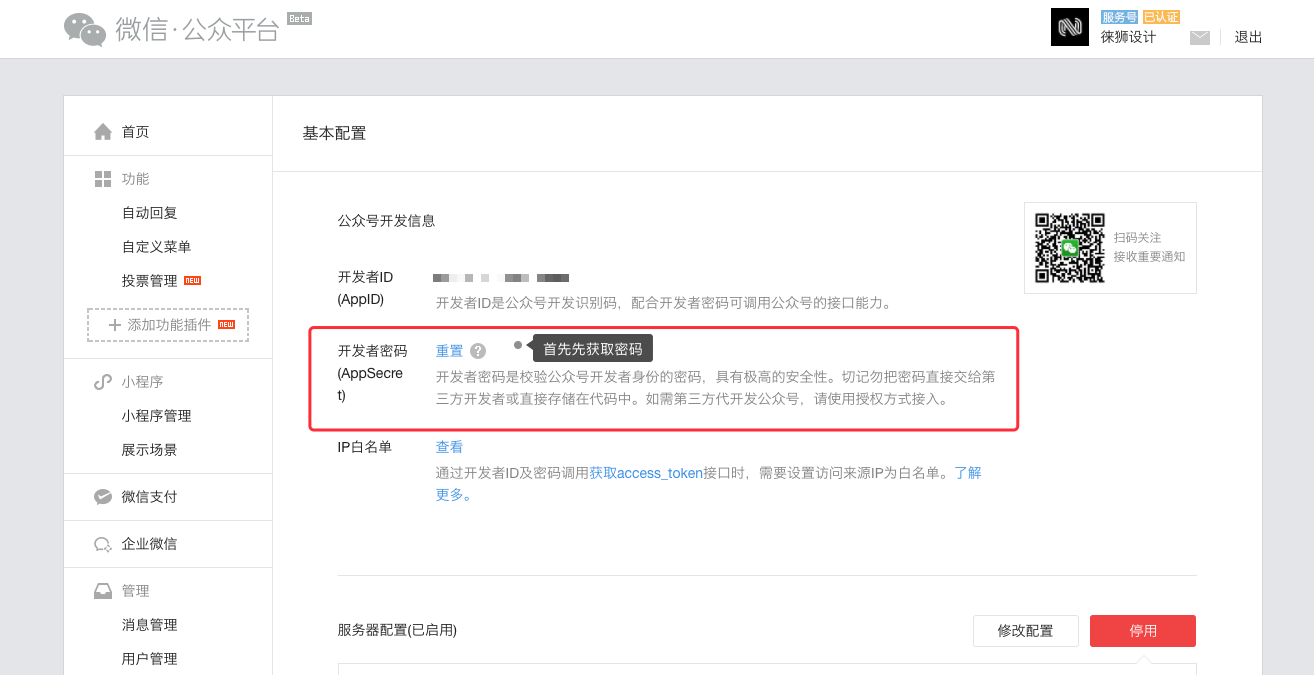
Task: Click the 基本配置 page title
Action: 334,133
